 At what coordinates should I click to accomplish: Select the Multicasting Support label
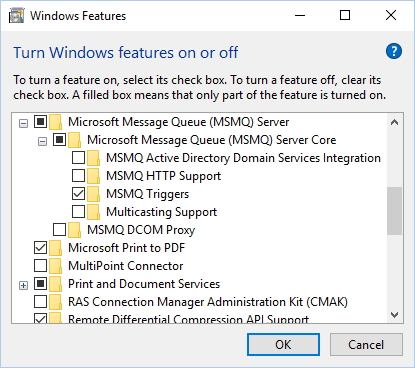tap(161, 212)
